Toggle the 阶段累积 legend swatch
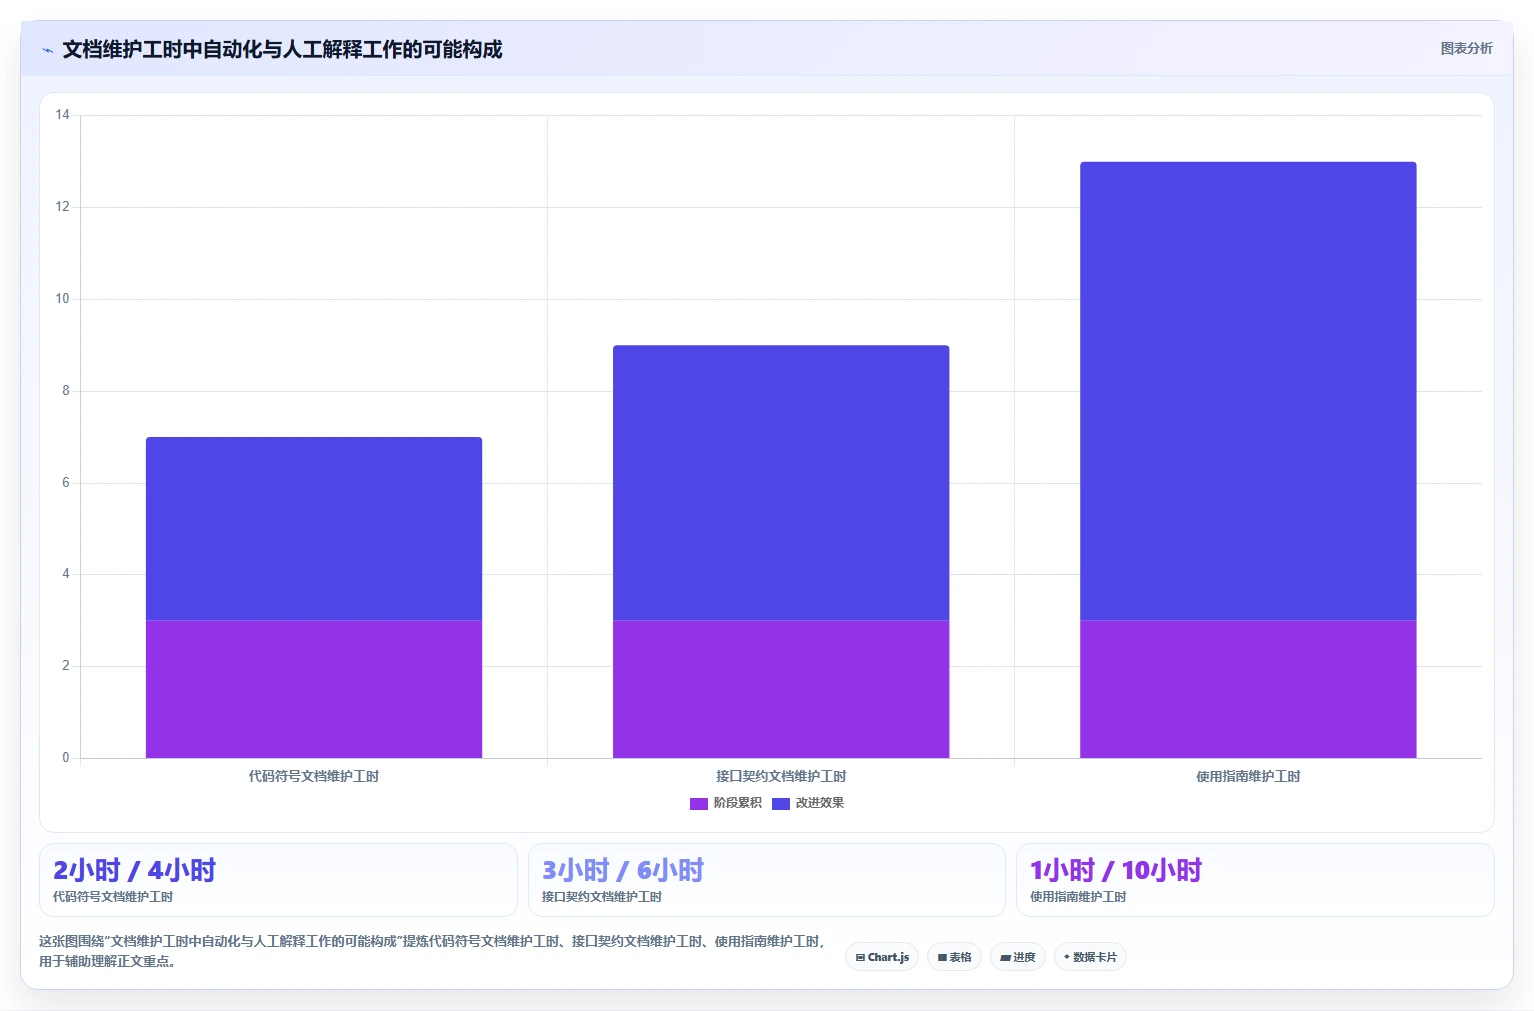This screenshot has width=1534, height=1011. coord(699,803)
